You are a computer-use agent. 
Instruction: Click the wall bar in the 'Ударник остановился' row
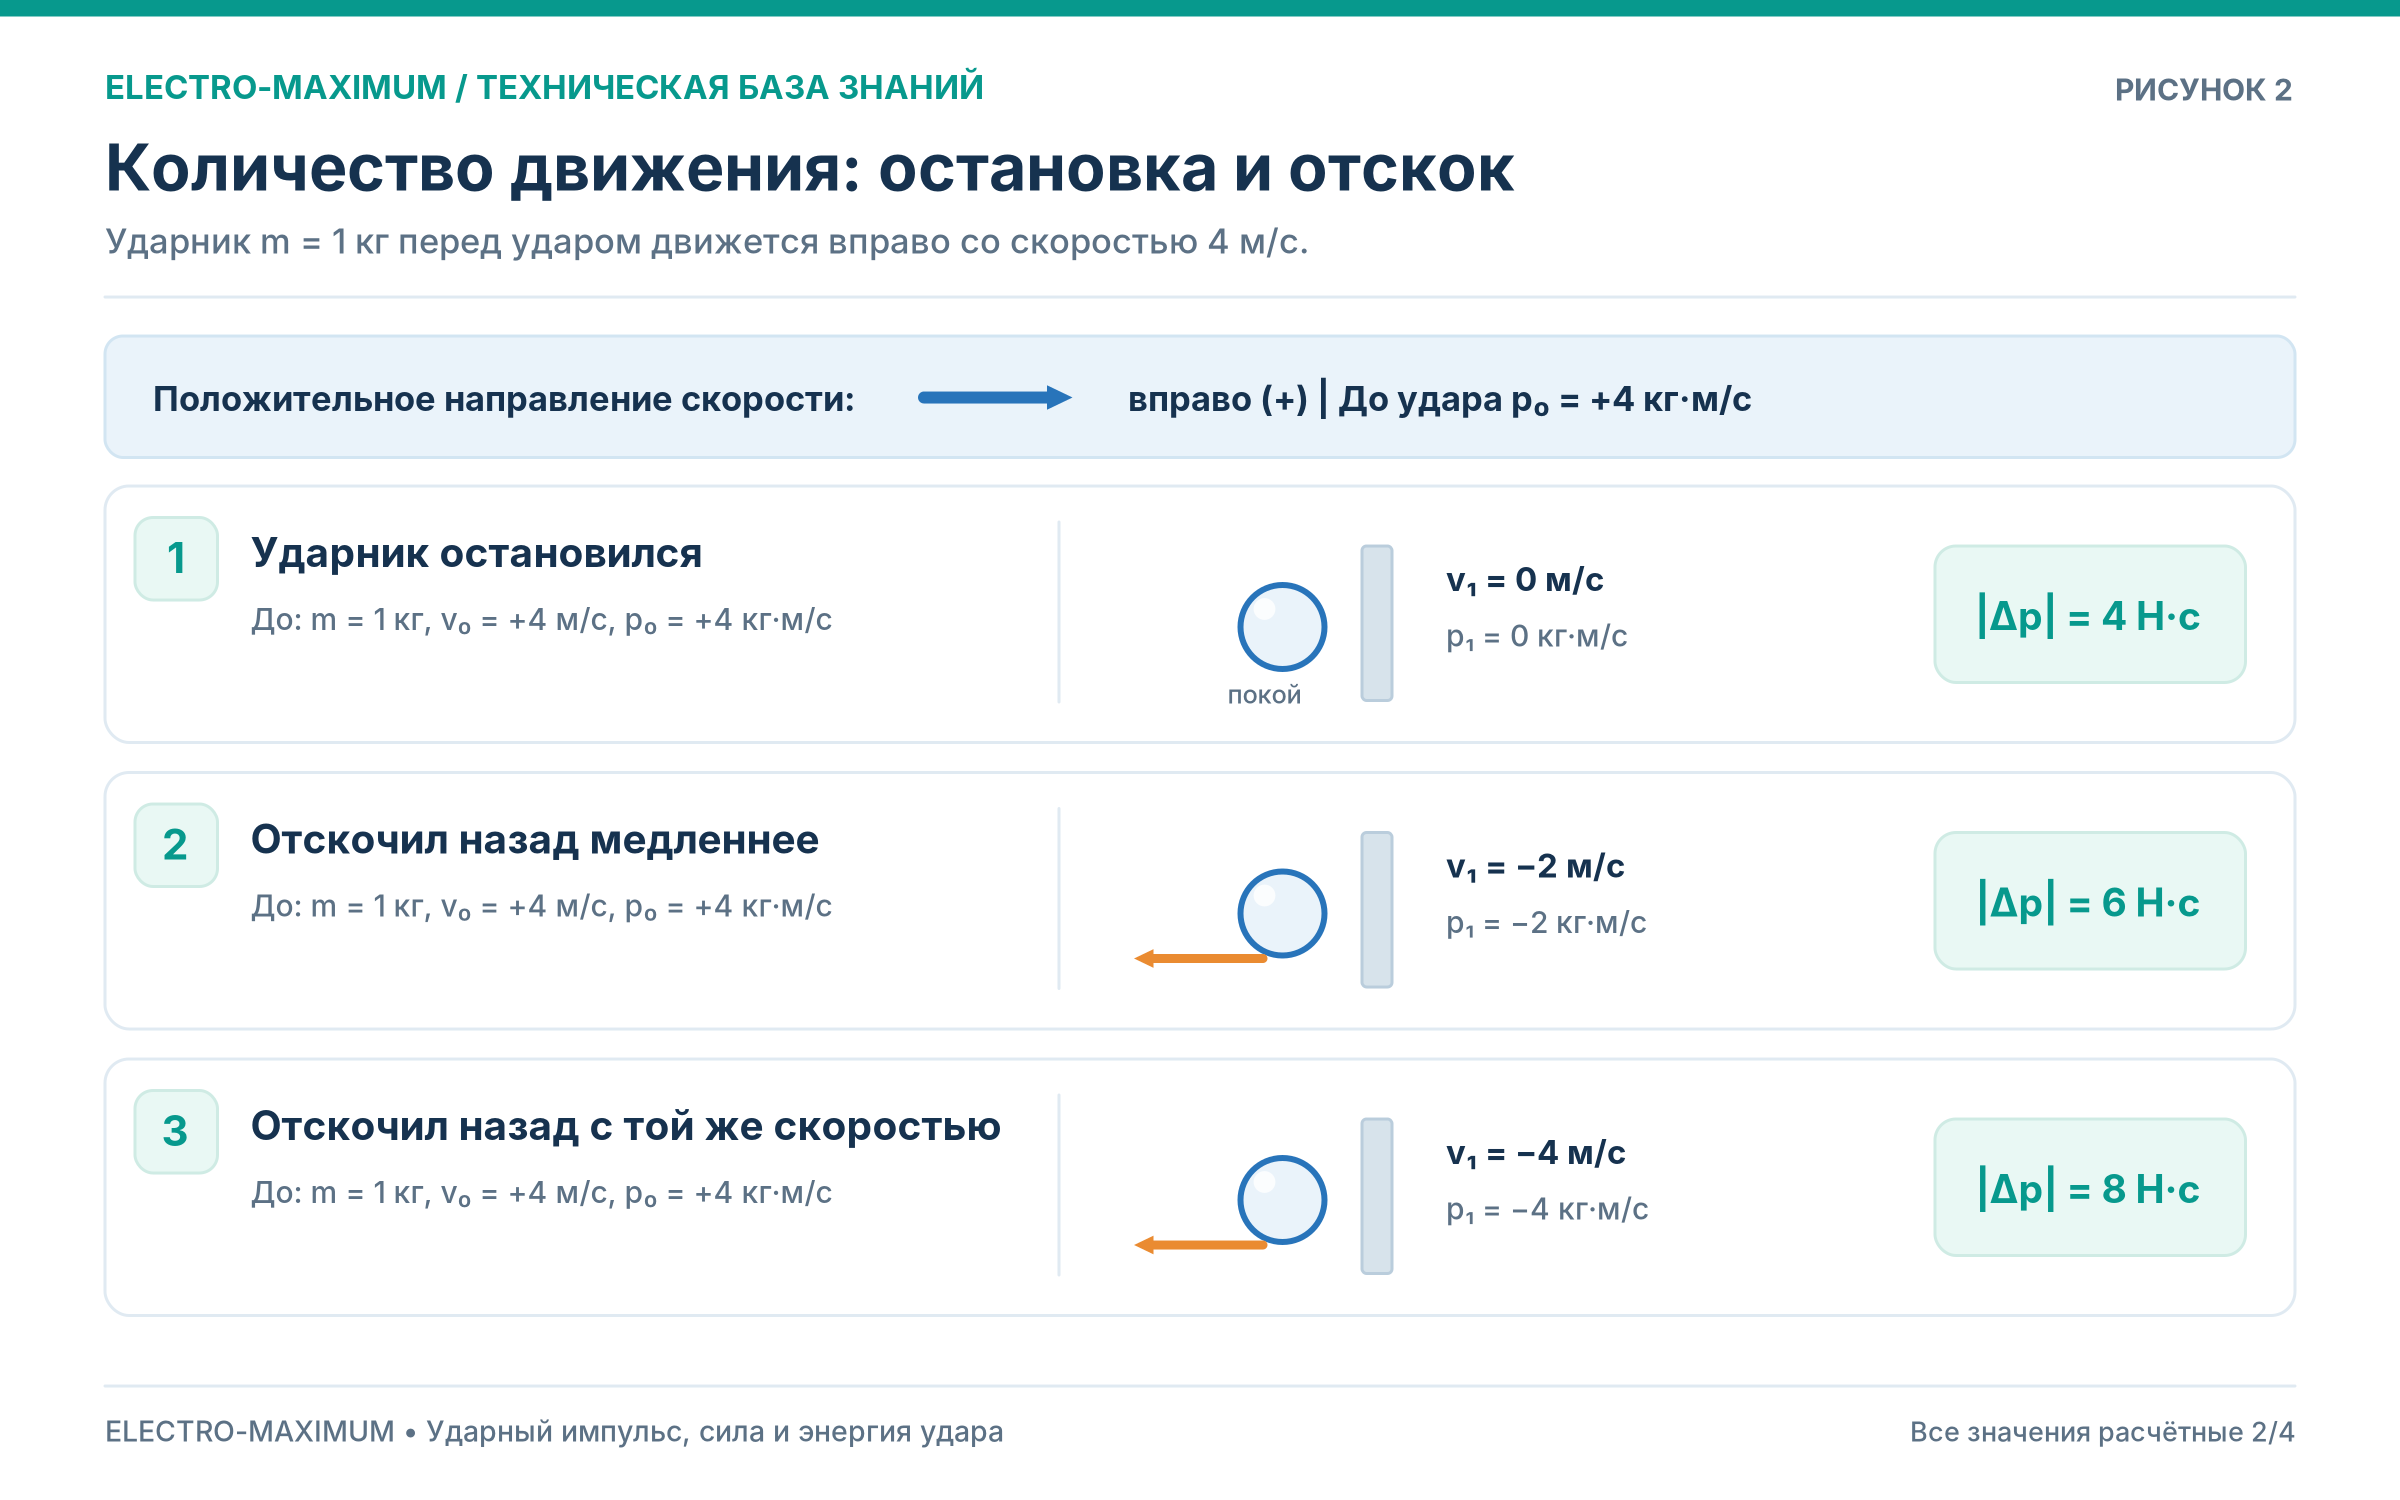1377,623
